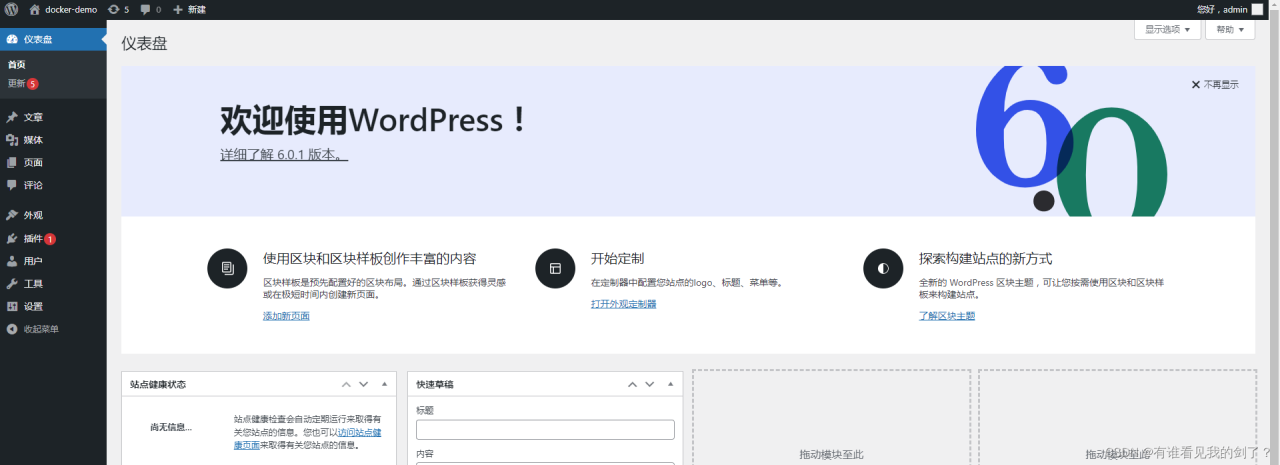The width and height of the screenshot is (1280, 465).
Task: Click the 外观 paintbrush icon in sidebar
Action: click(12, 215)
